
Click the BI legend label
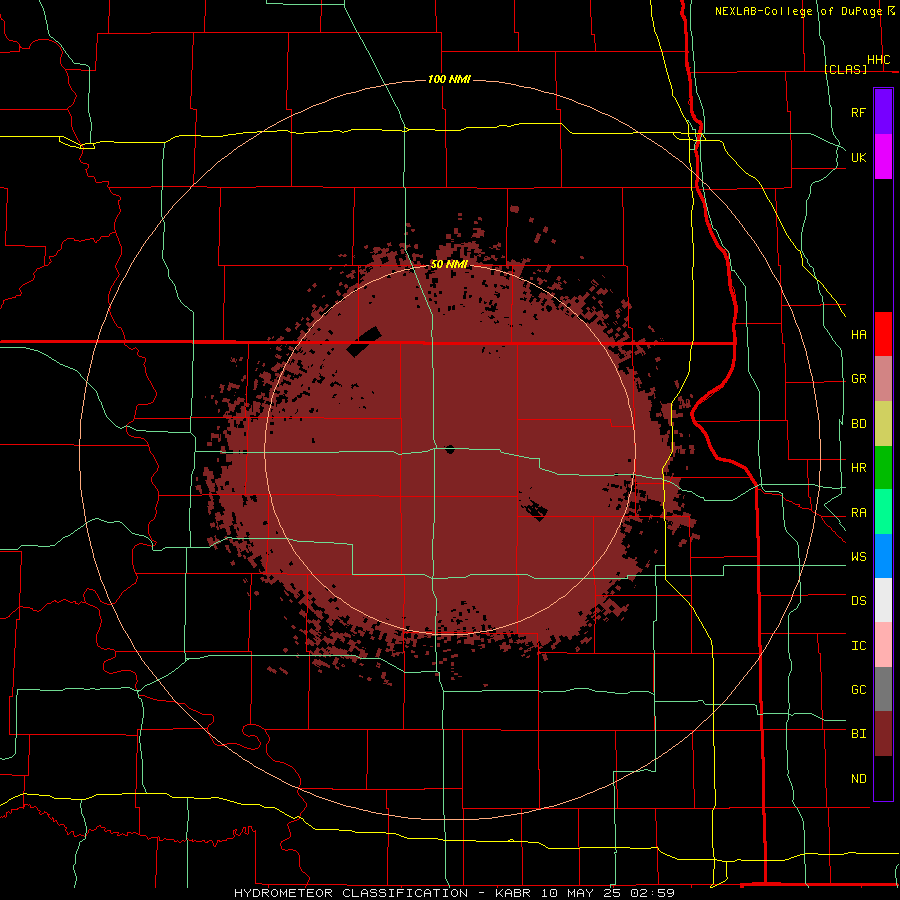[859, 734]
